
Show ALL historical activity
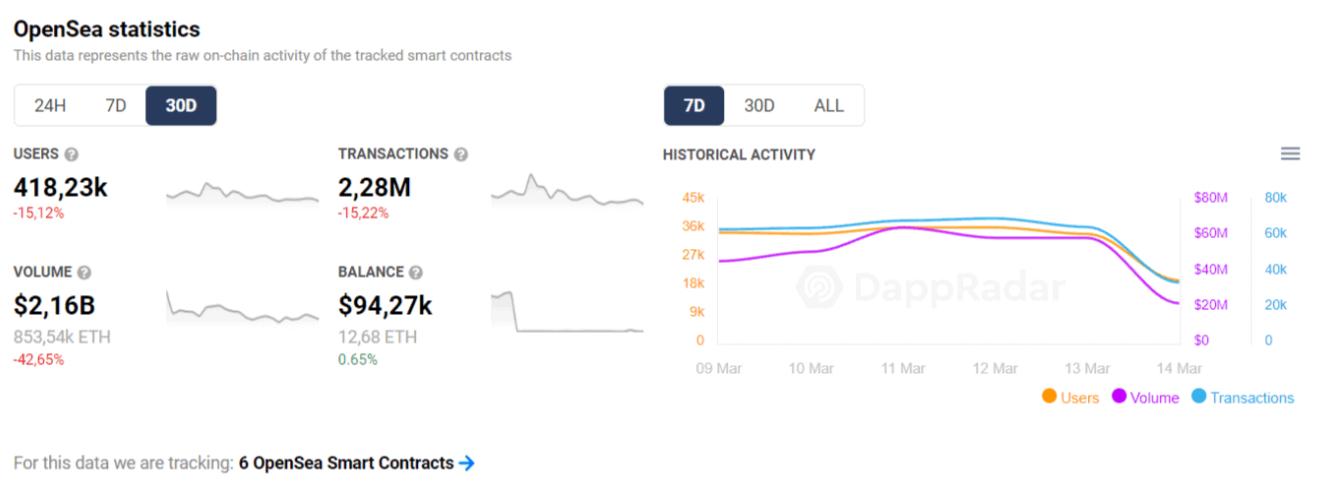tap(829, 105)
